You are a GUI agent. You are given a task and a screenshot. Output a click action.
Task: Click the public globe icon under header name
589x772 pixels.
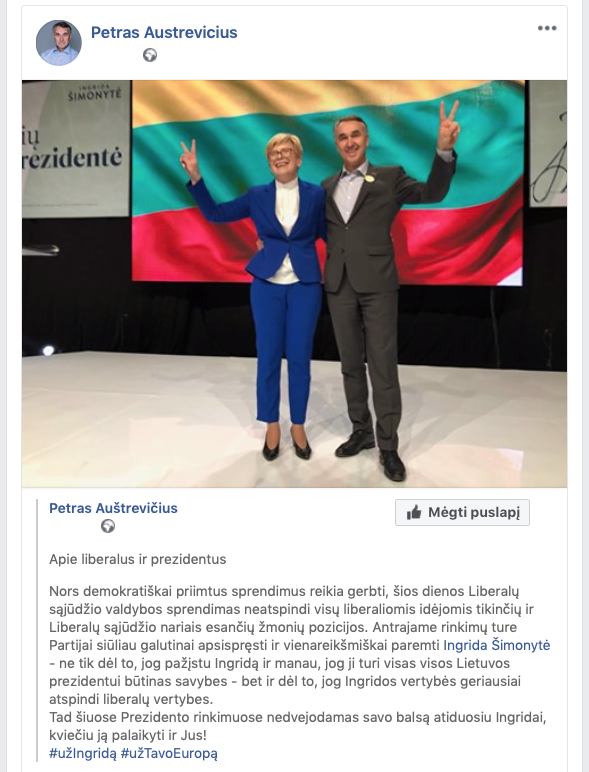click(x=150, y=55)
